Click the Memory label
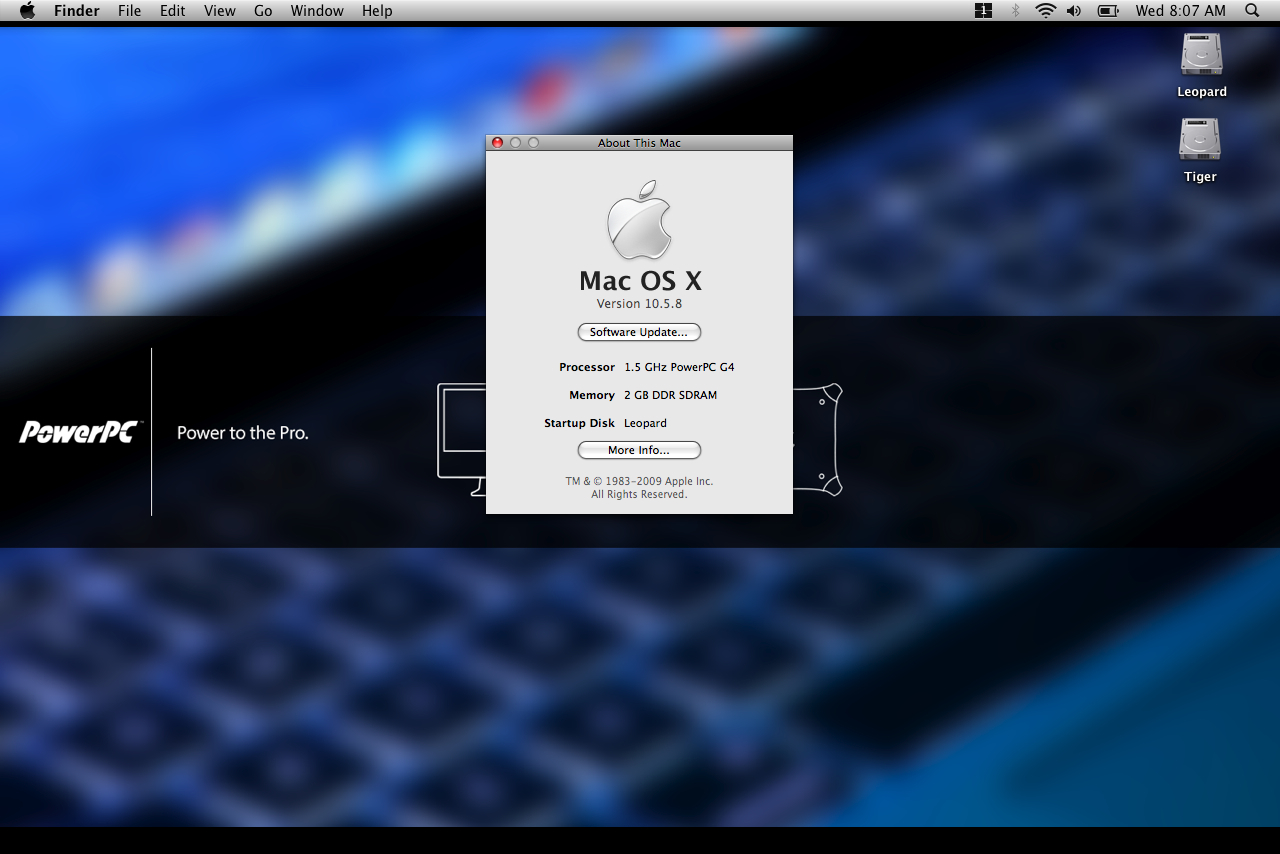Viewport: 1280px width, 854px height. tap(592, 395)
